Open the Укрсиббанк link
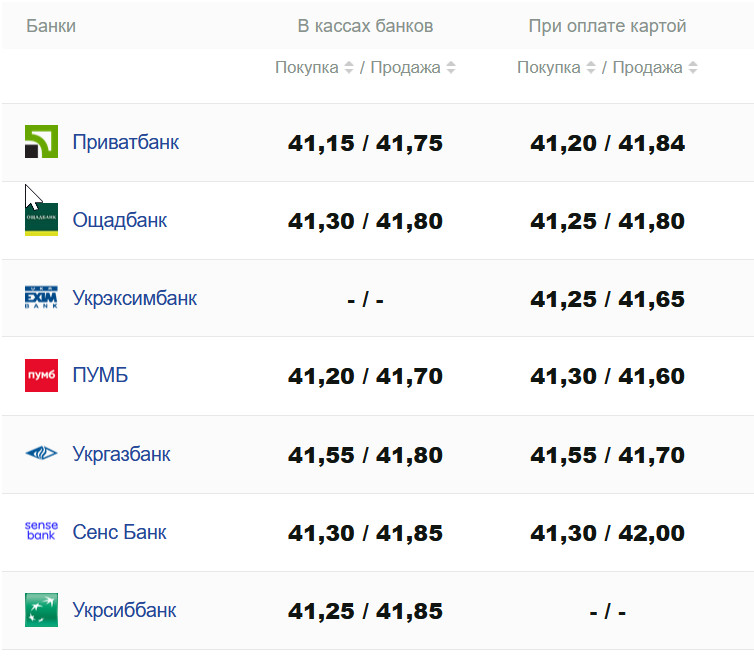 (124, 610)
